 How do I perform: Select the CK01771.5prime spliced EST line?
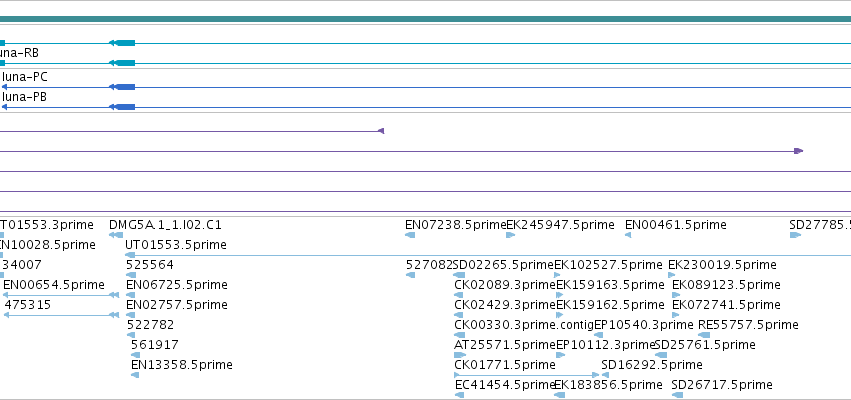pyautogui.click(x=526, y=375)
